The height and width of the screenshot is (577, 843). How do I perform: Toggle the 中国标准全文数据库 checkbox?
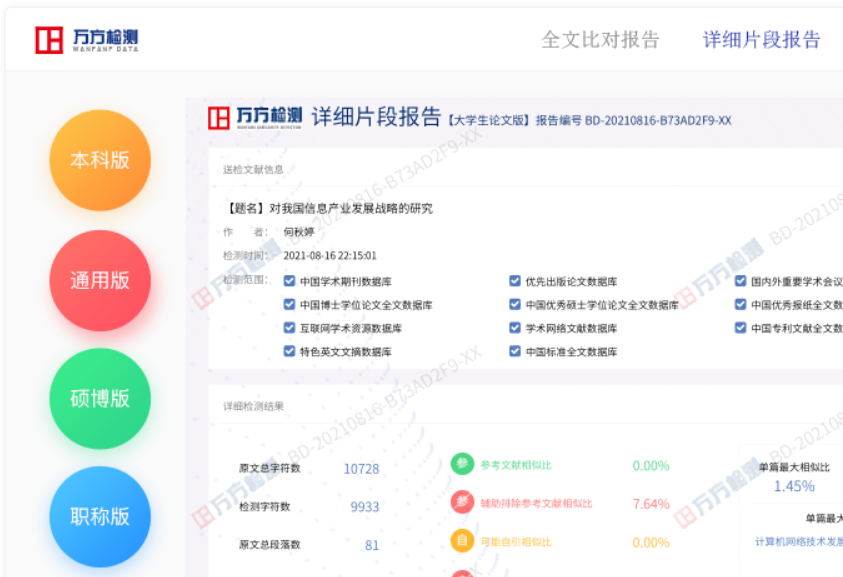[515, 351]
